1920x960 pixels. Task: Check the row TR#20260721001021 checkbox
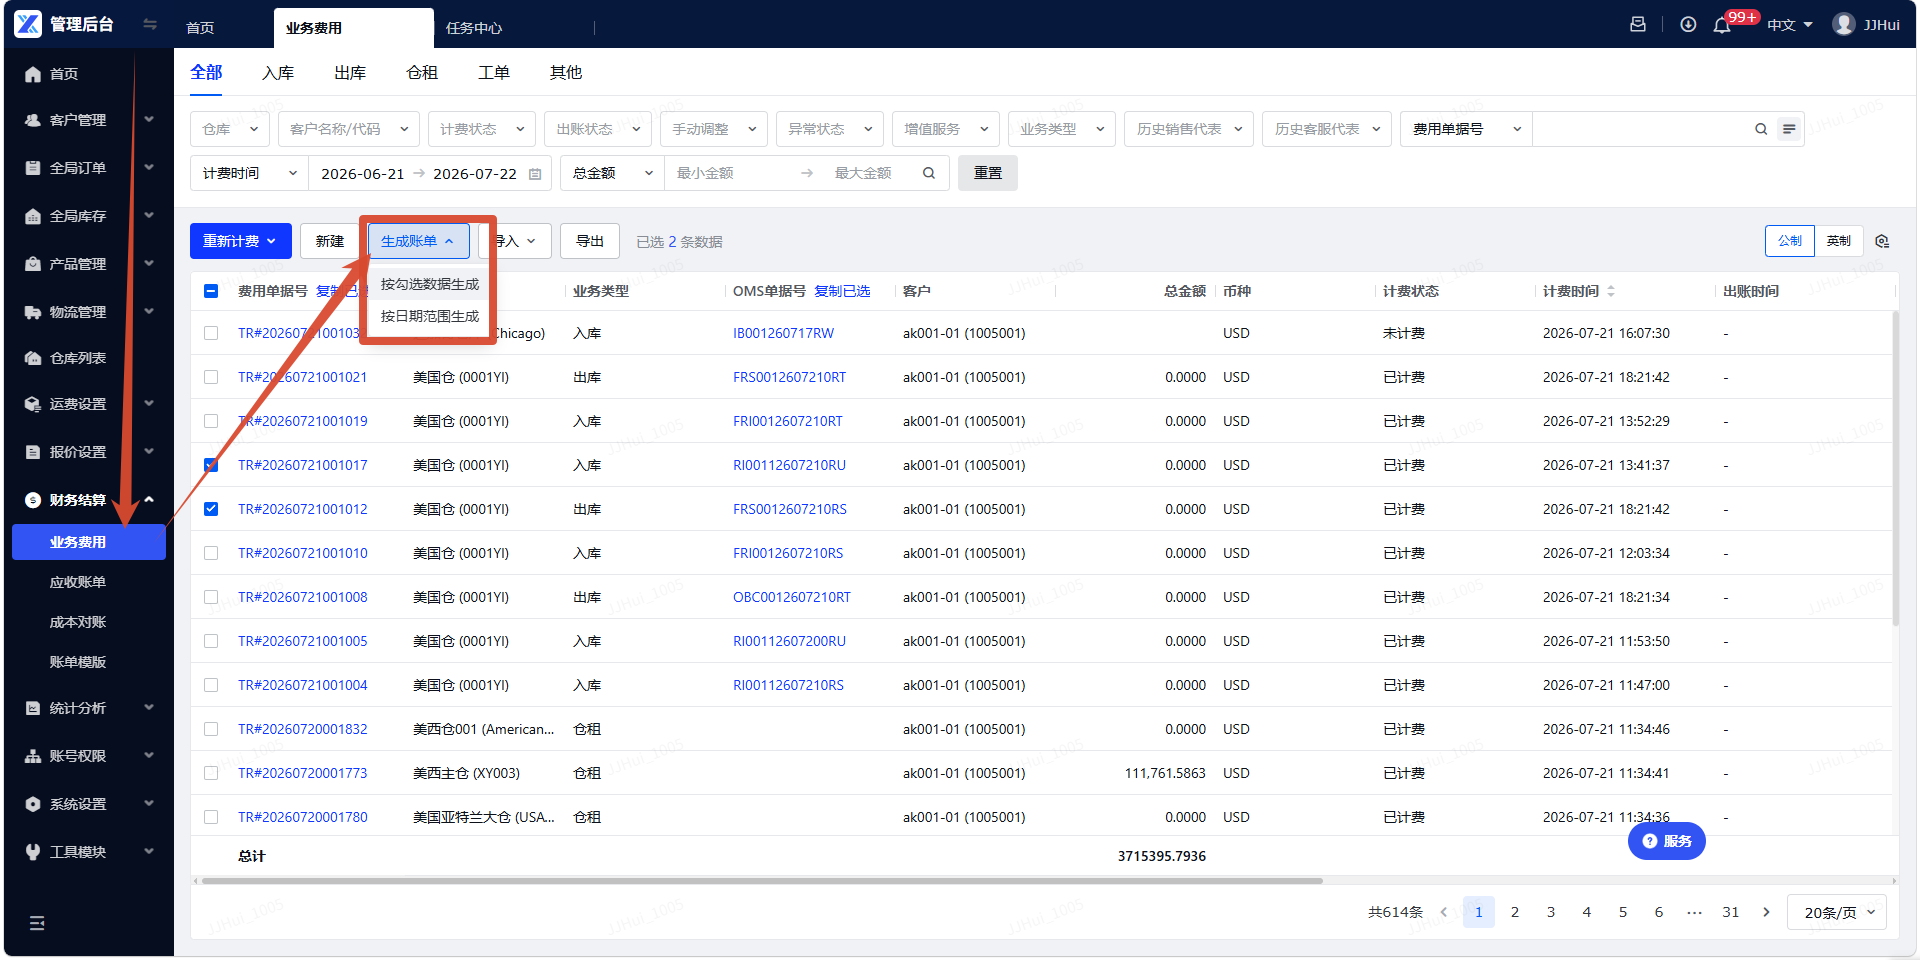pos(211,377)
